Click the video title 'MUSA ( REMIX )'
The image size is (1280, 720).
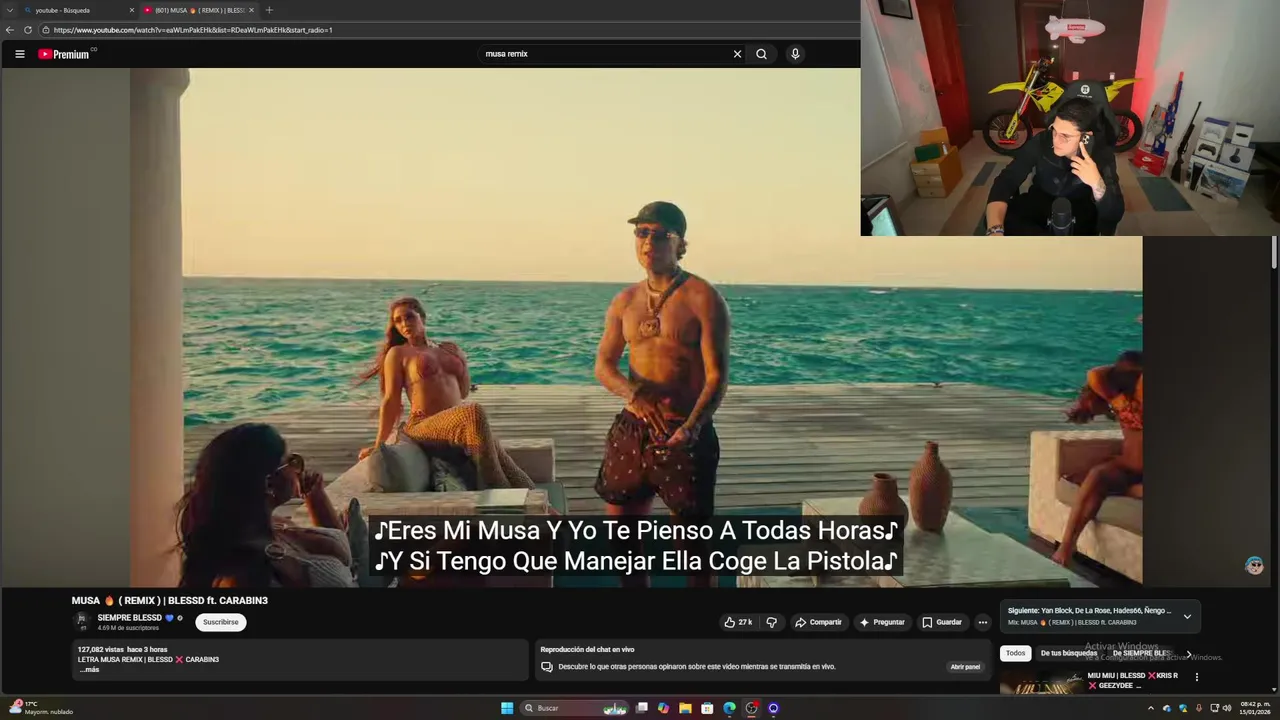(170, 600)
